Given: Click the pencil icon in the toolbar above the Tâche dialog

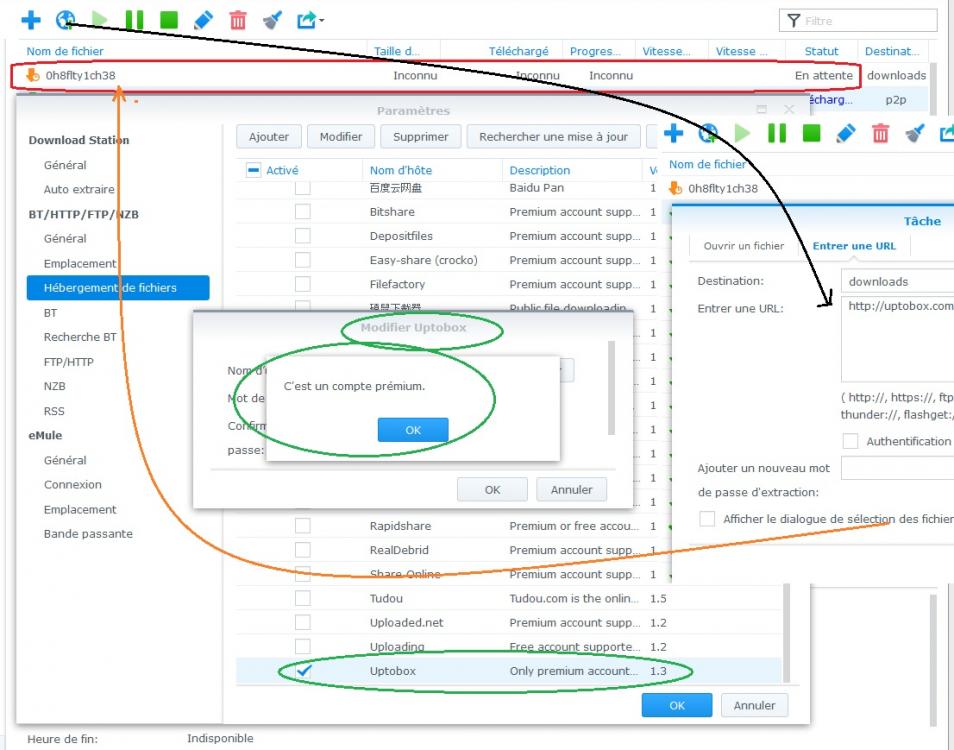Looking at the screenshot, I should [846, 133].
